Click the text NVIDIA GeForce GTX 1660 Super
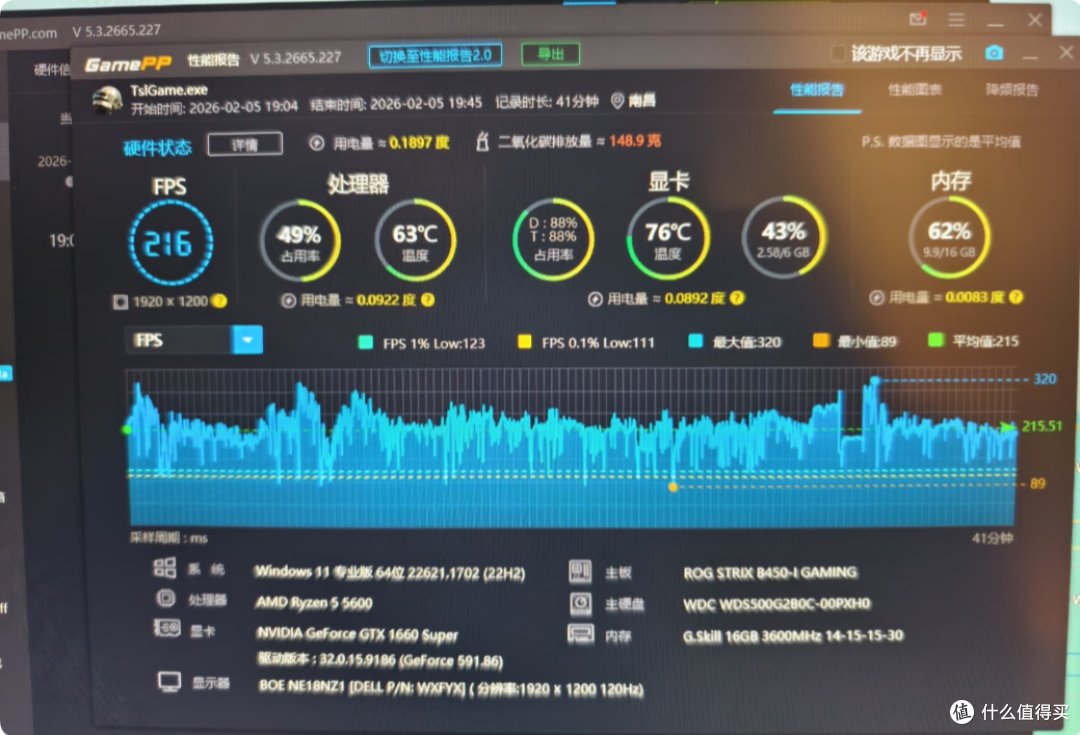 [x=357, y=634]
